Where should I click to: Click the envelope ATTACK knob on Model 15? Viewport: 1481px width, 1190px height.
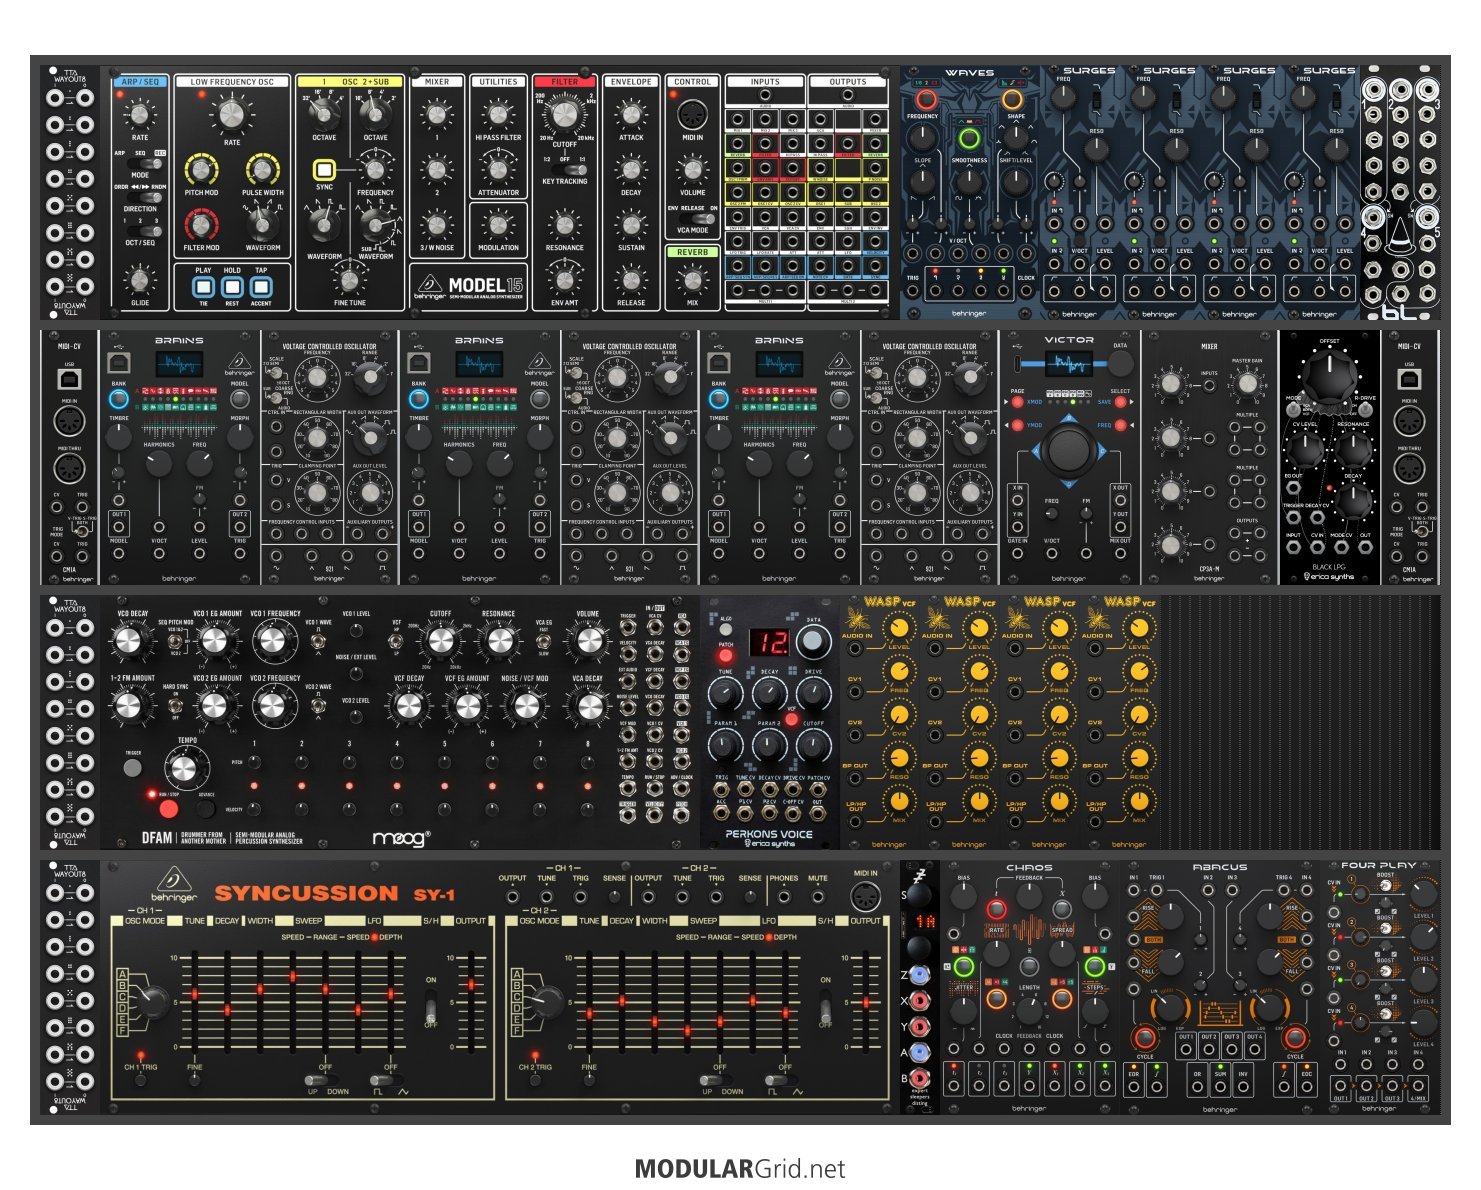(631, 114)
